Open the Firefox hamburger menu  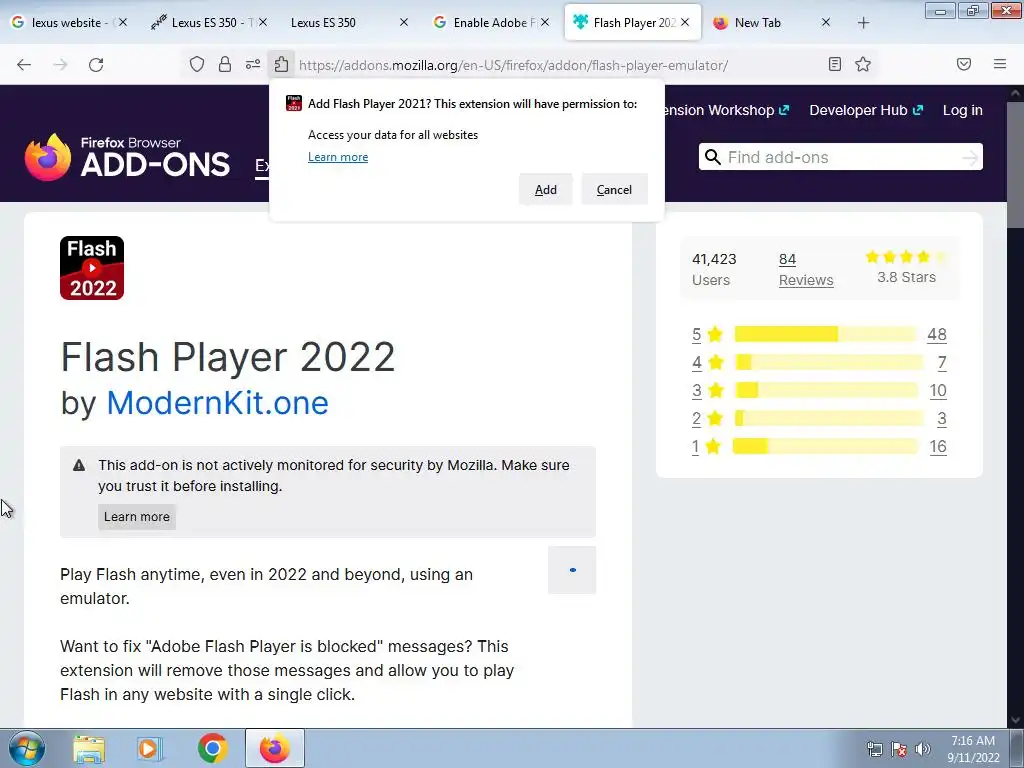click(x=1000, y=64)
